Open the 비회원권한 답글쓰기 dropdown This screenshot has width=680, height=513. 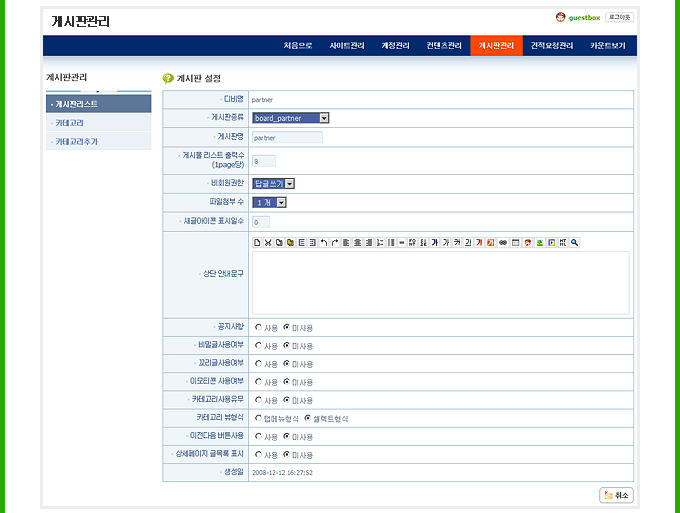click(x=273, y=183)
